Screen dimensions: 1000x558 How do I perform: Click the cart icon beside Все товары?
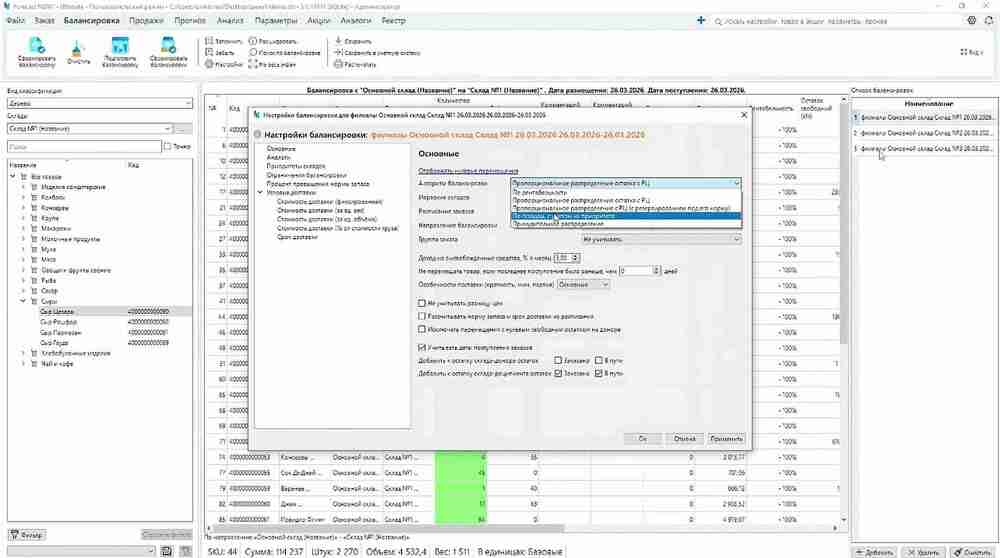[x=24, y=177]
